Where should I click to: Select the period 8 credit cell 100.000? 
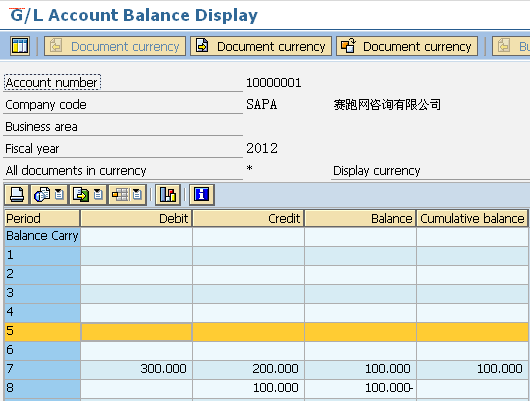click(276, 387)
